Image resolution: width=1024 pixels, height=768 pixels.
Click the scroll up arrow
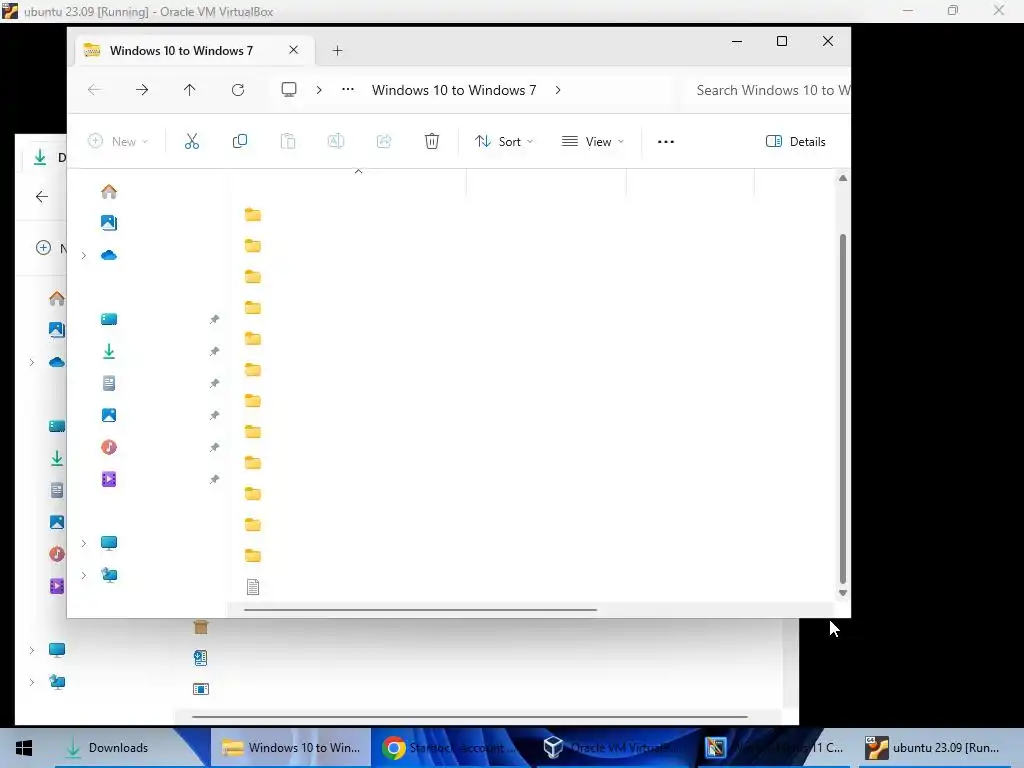842,178
